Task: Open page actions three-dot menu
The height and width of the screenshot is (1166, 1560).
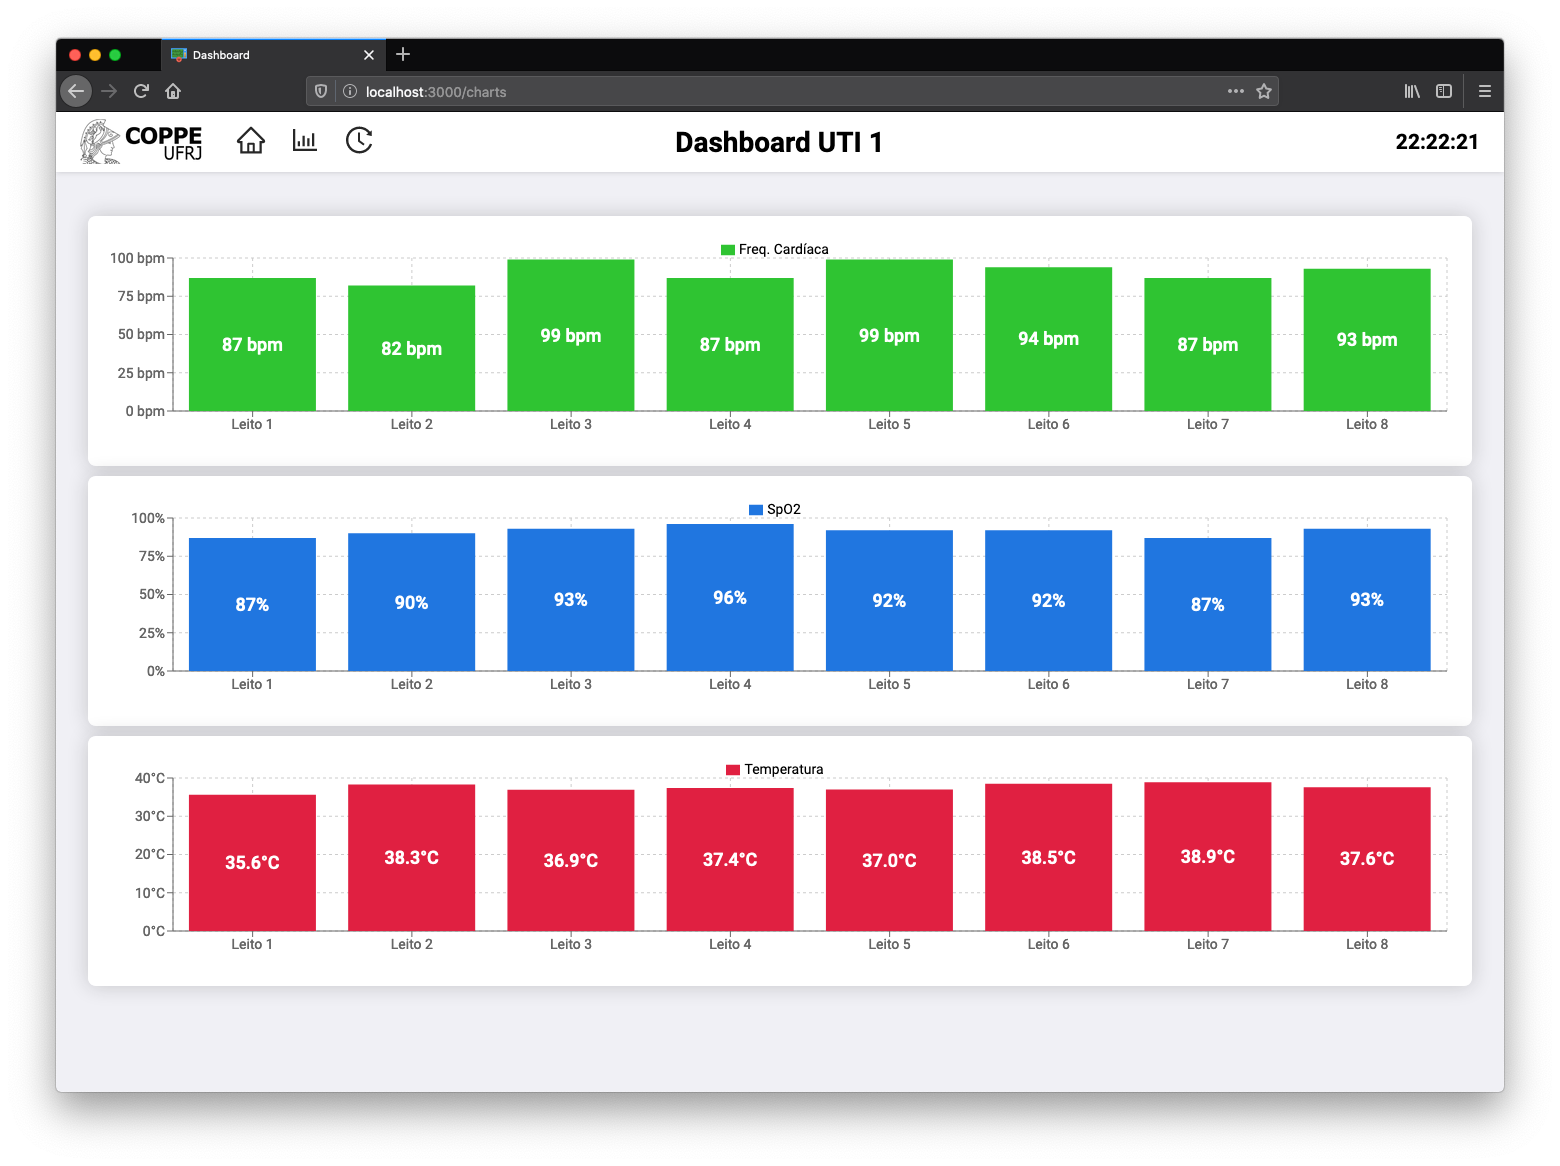Action: (1236, 91)
